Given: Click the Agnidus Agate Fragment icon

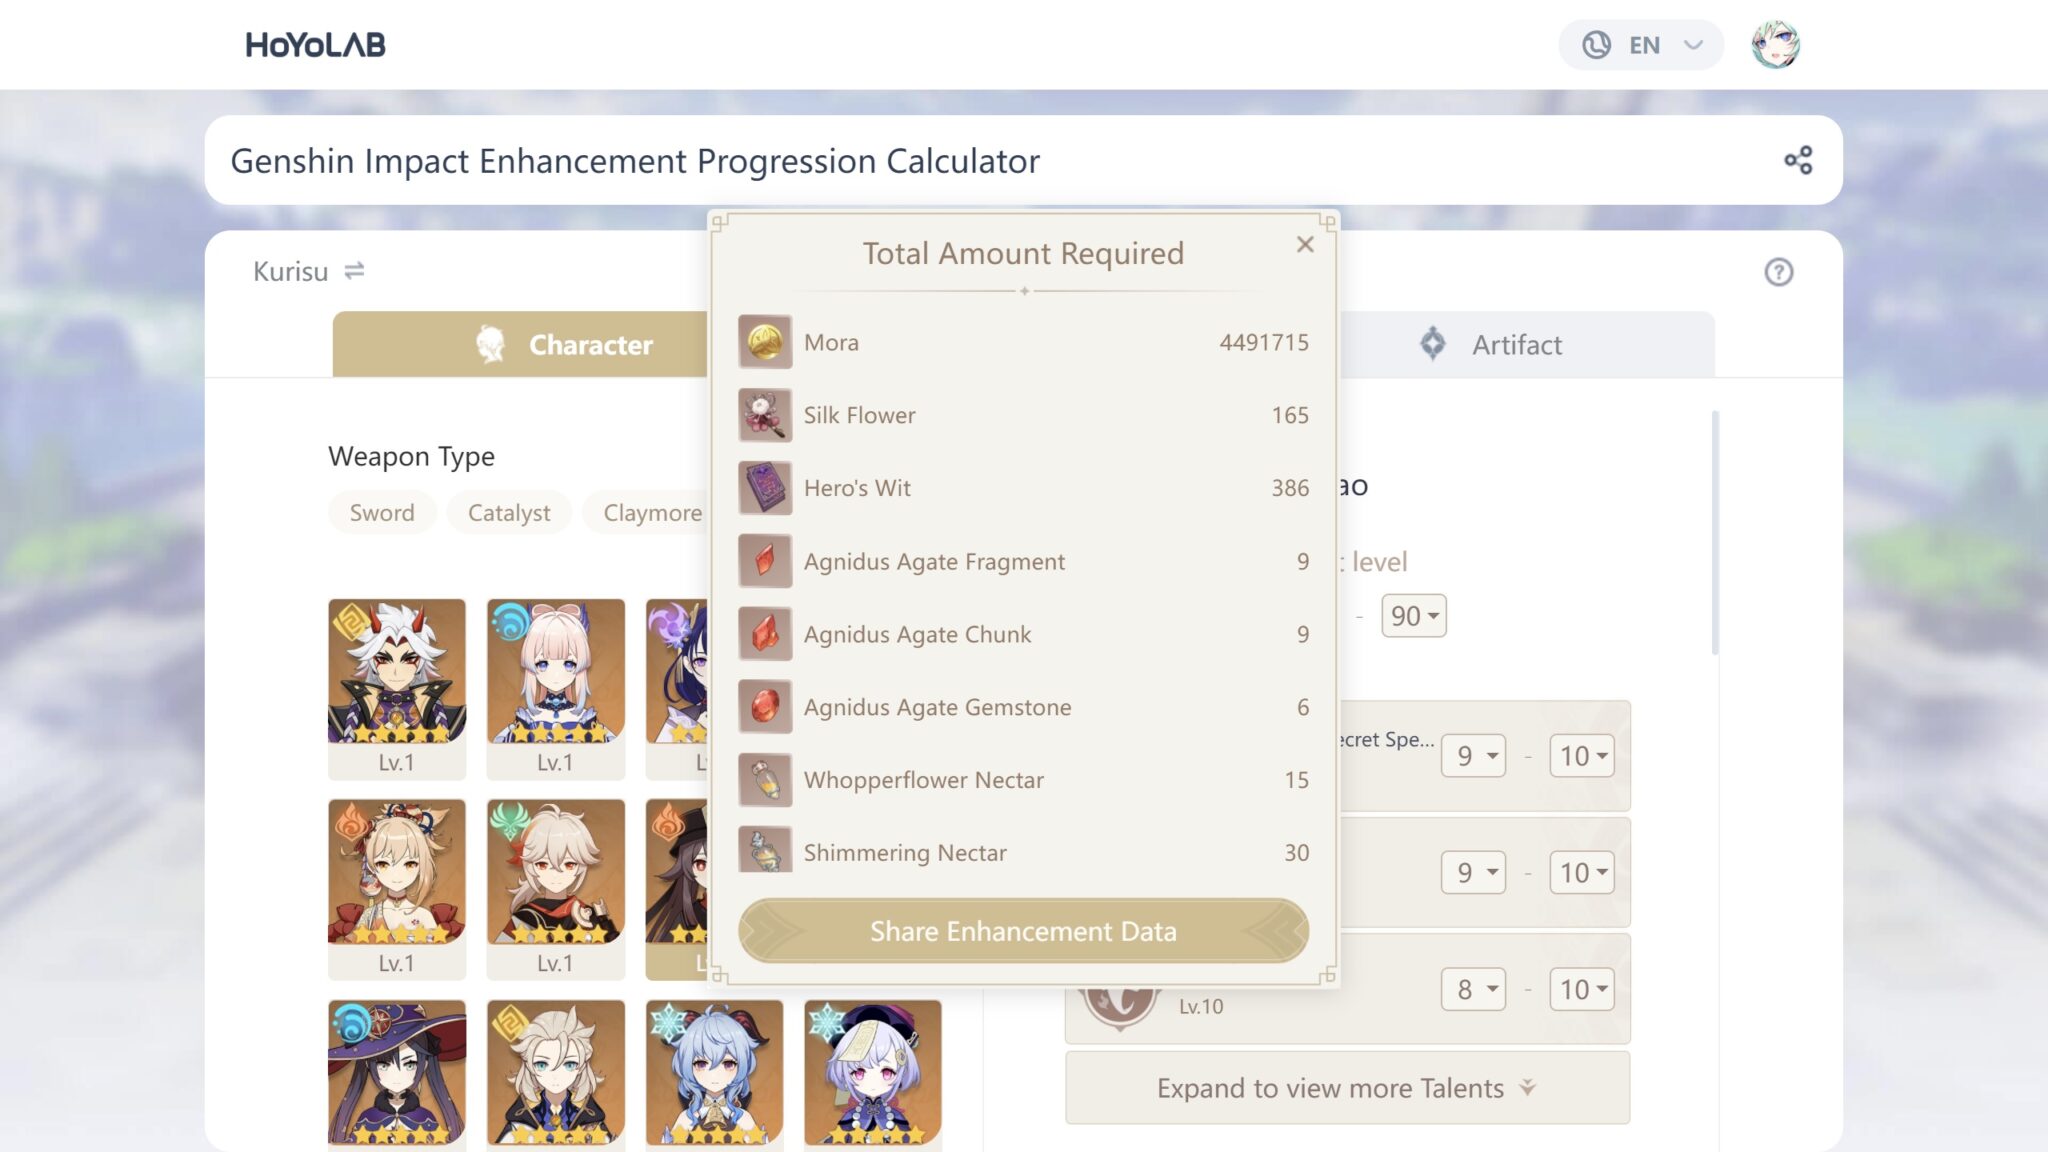Looking at the screenshot, I should (764, 560).
